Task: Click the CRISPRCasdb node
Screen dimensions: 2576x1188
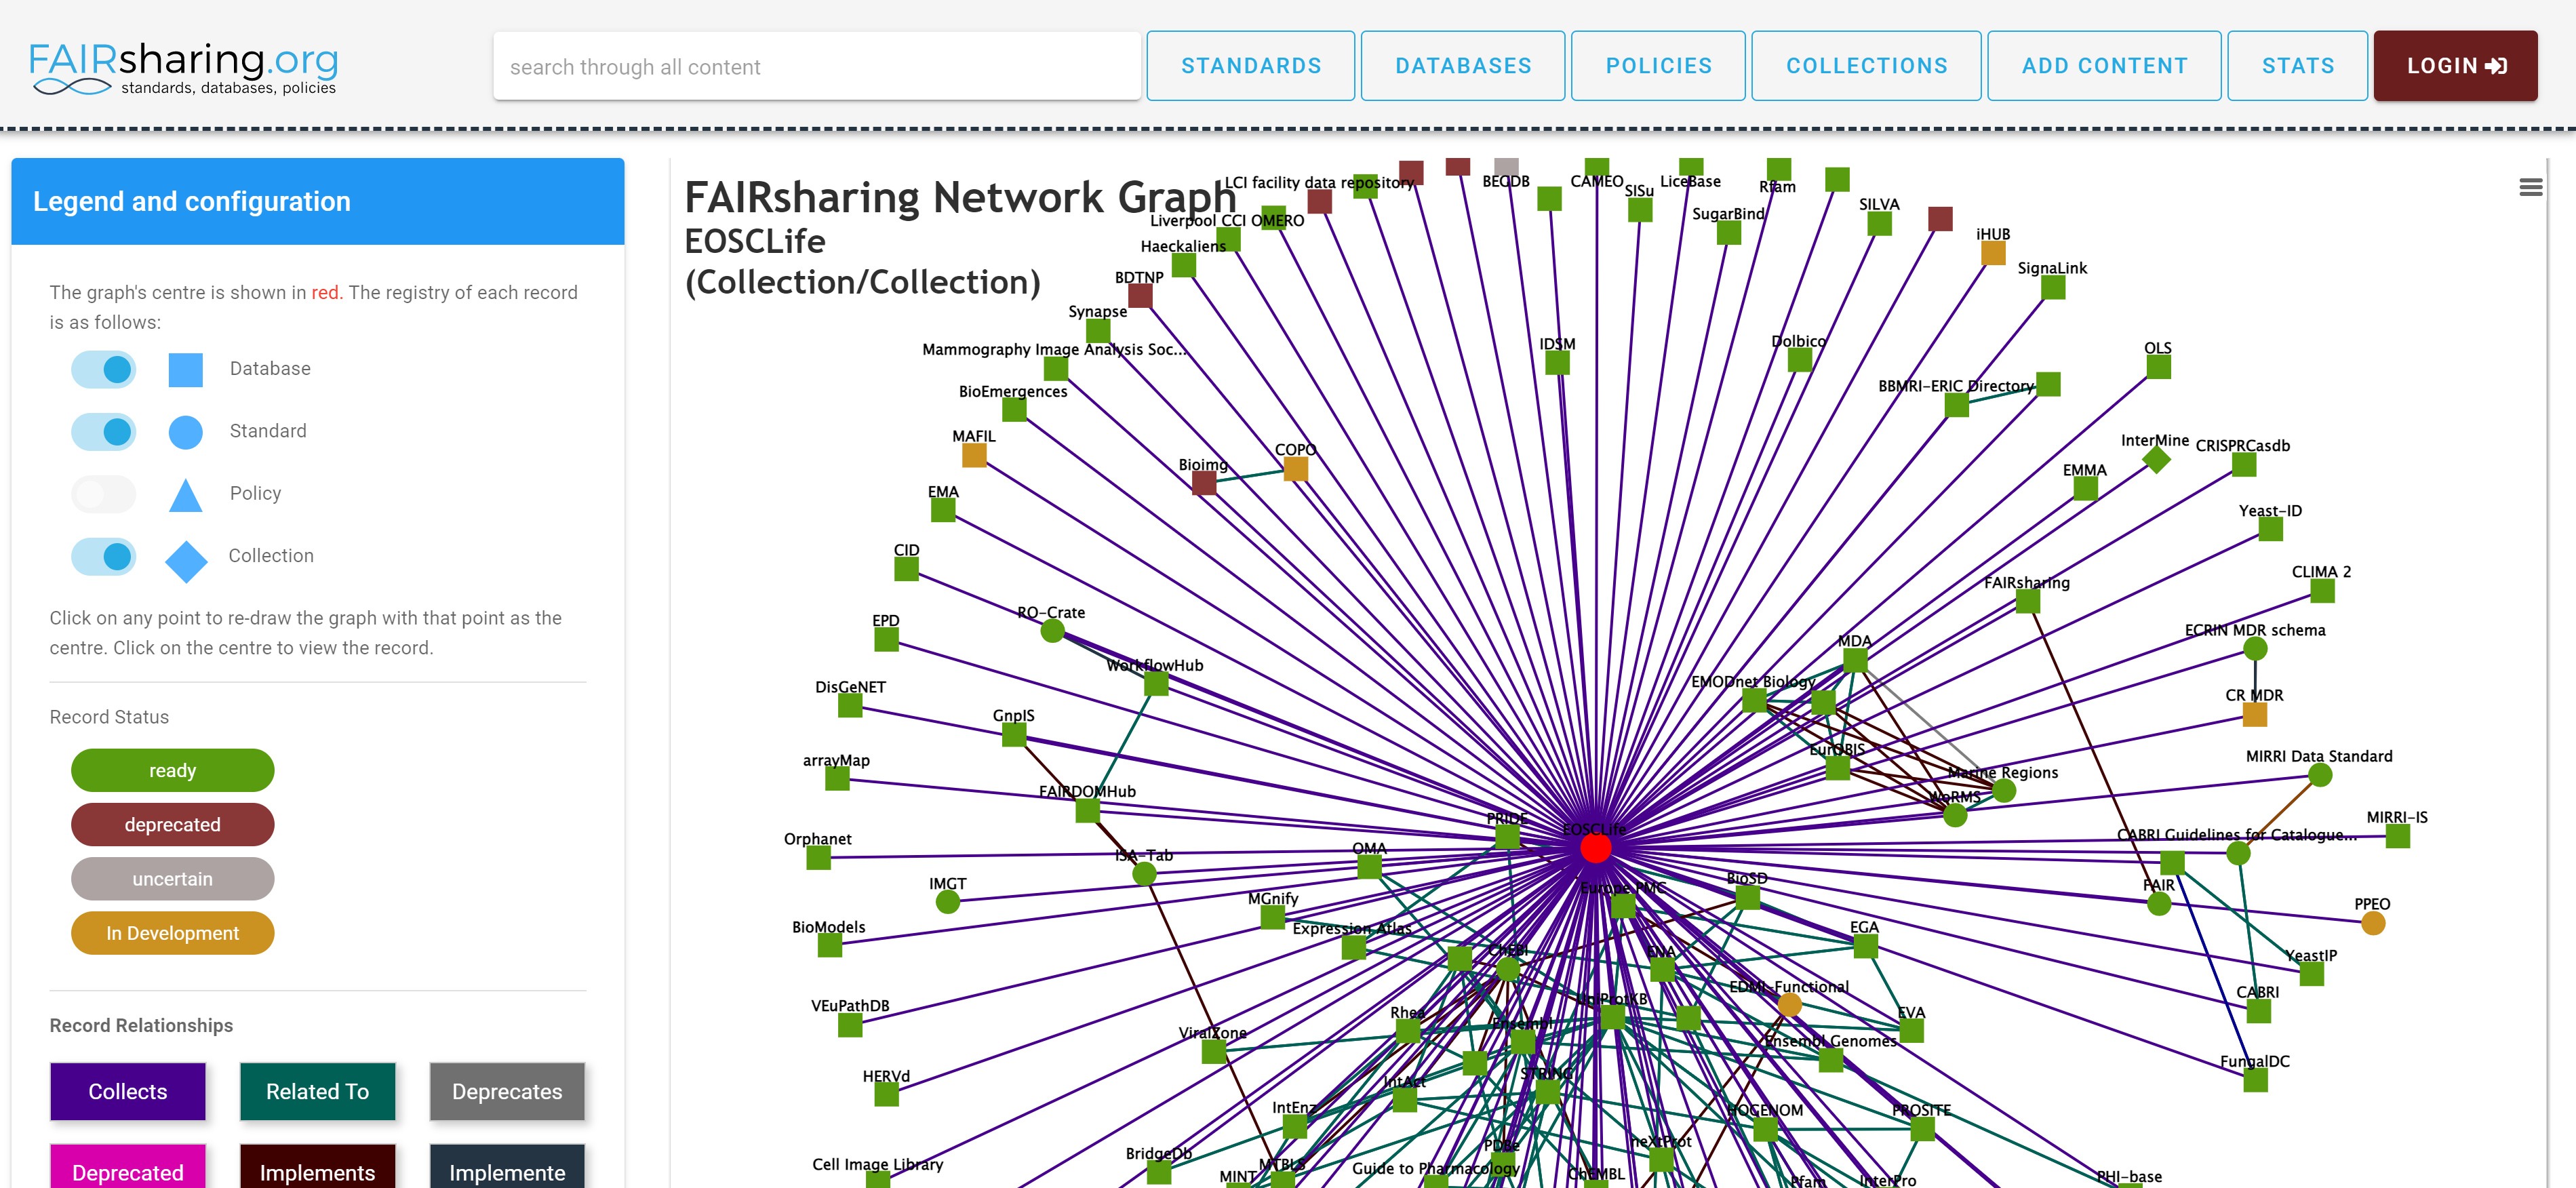Action: click(2243, 465)
